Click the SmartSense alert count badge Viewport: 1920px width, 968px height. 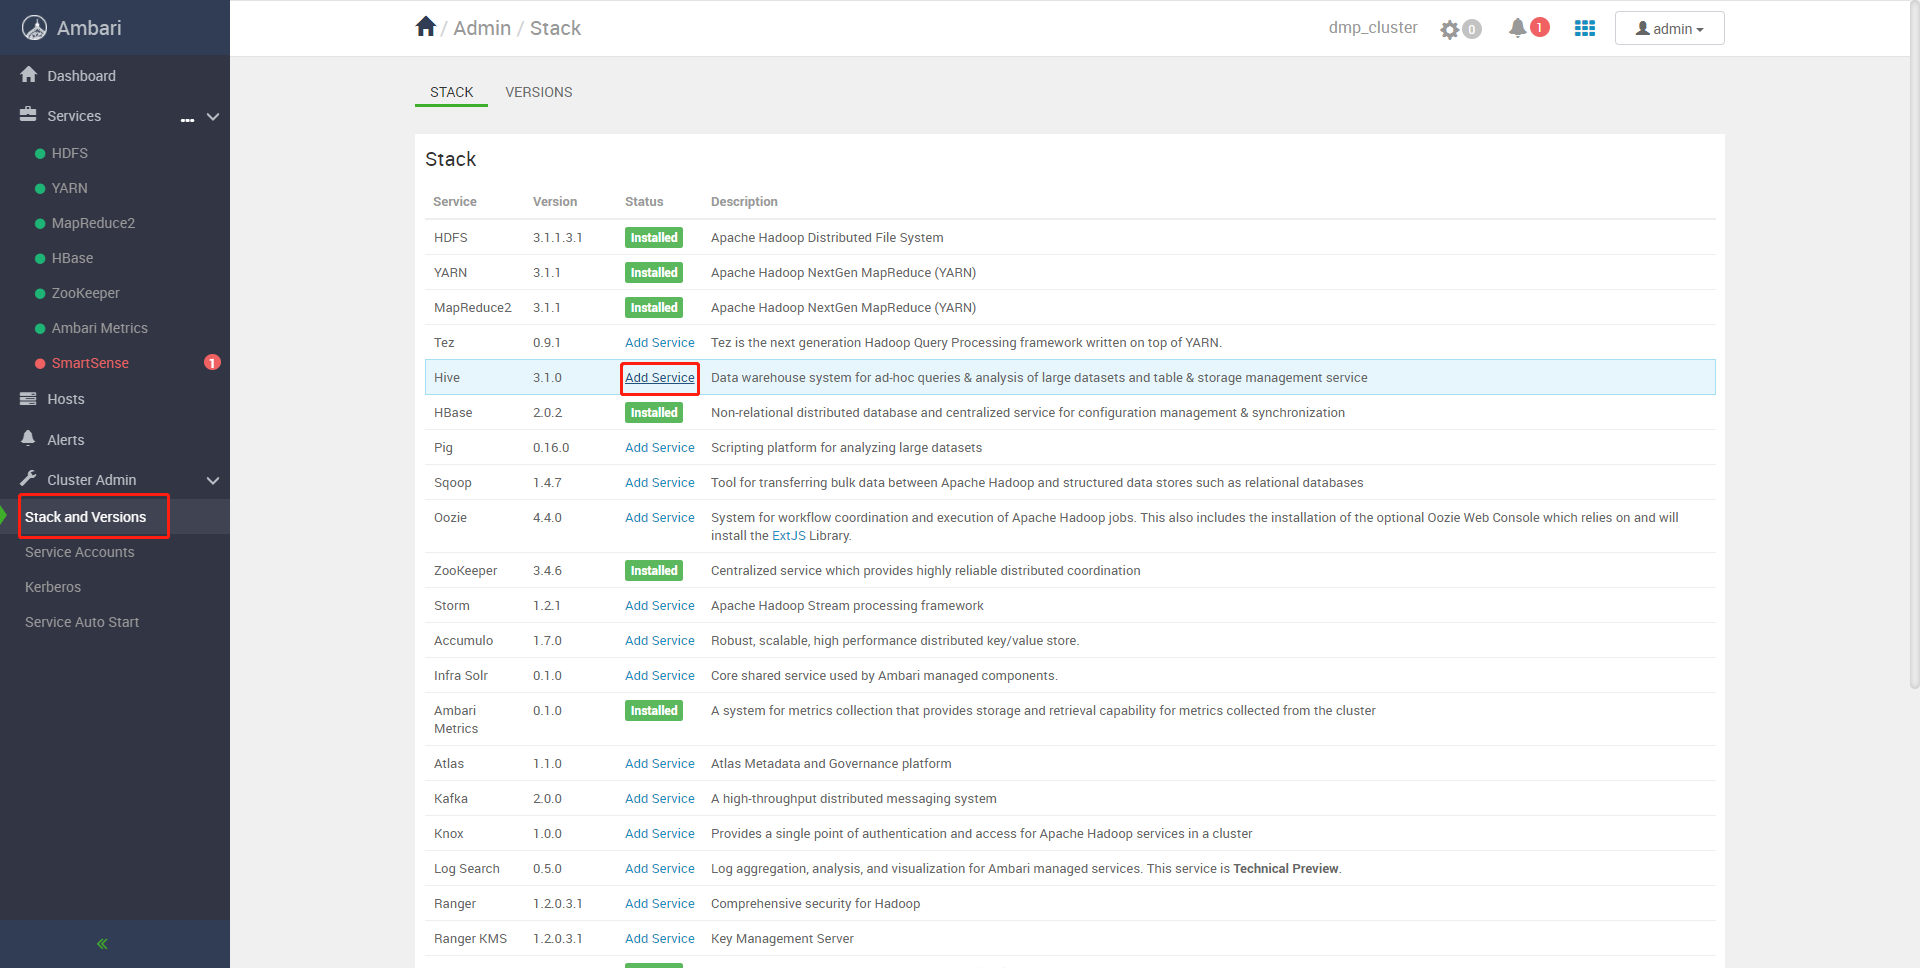(212, 363)
